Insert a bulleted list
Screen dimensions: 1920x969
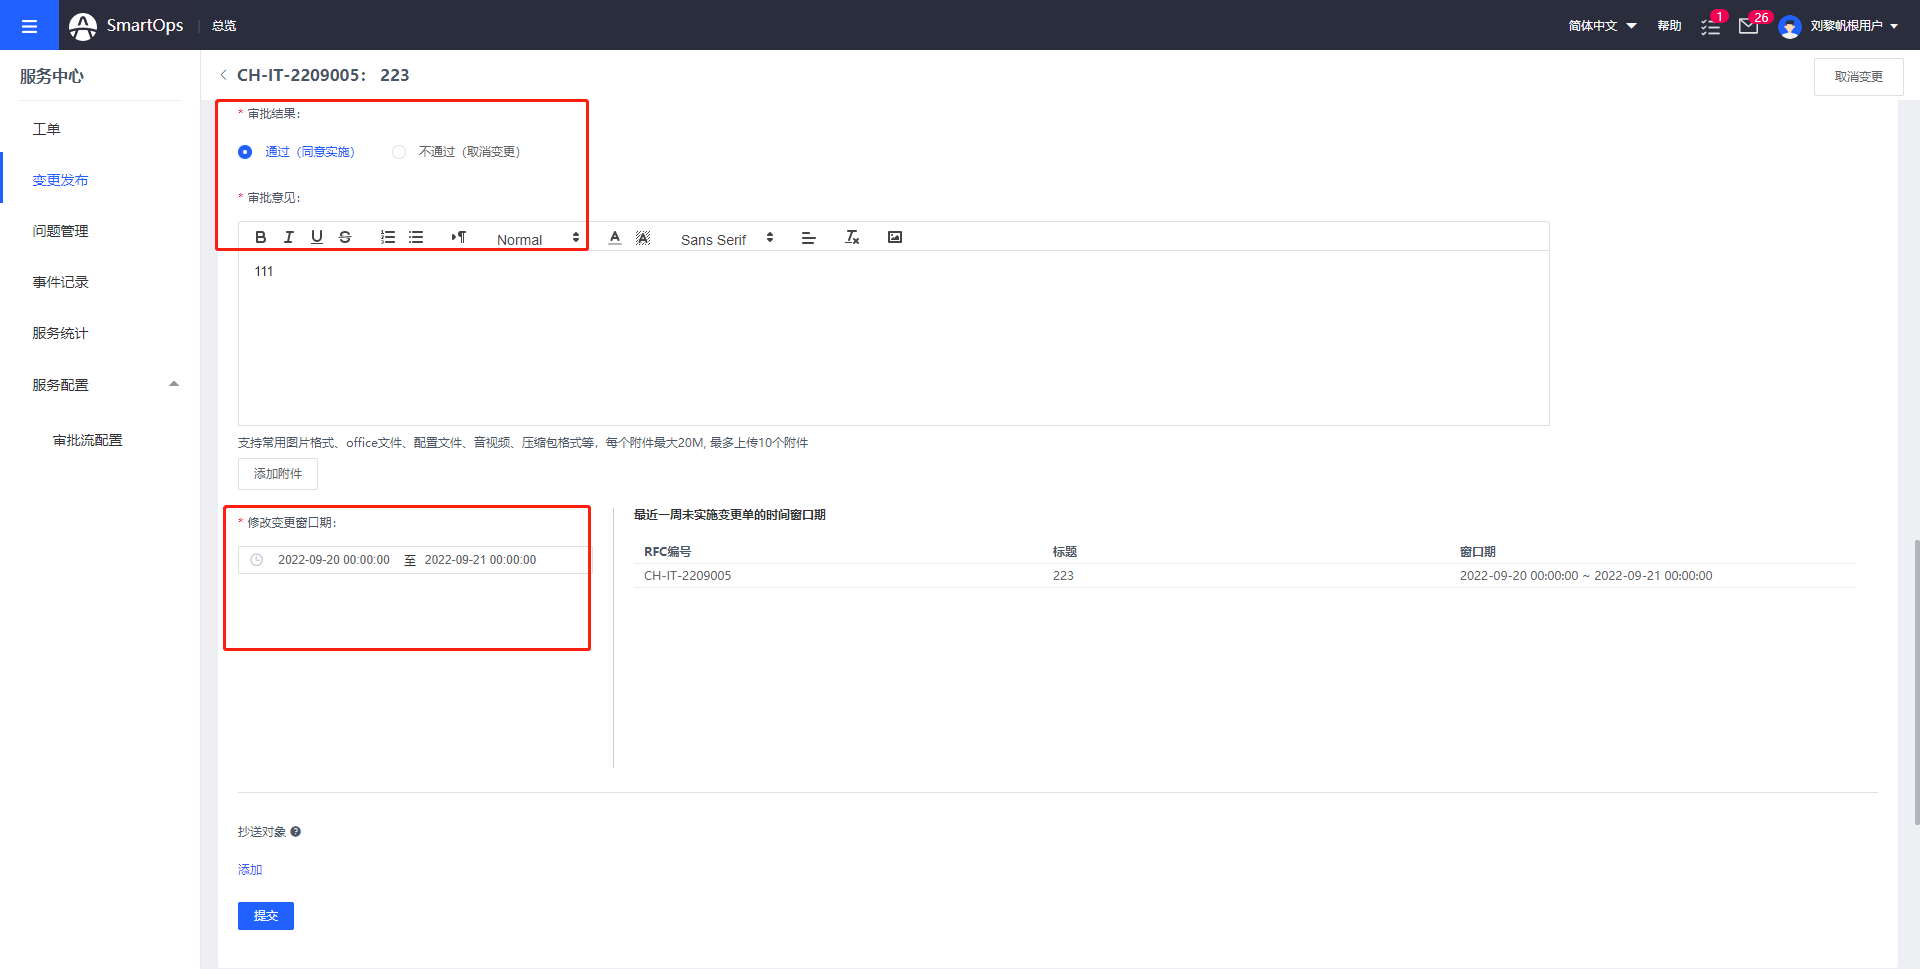coord(416,237)
